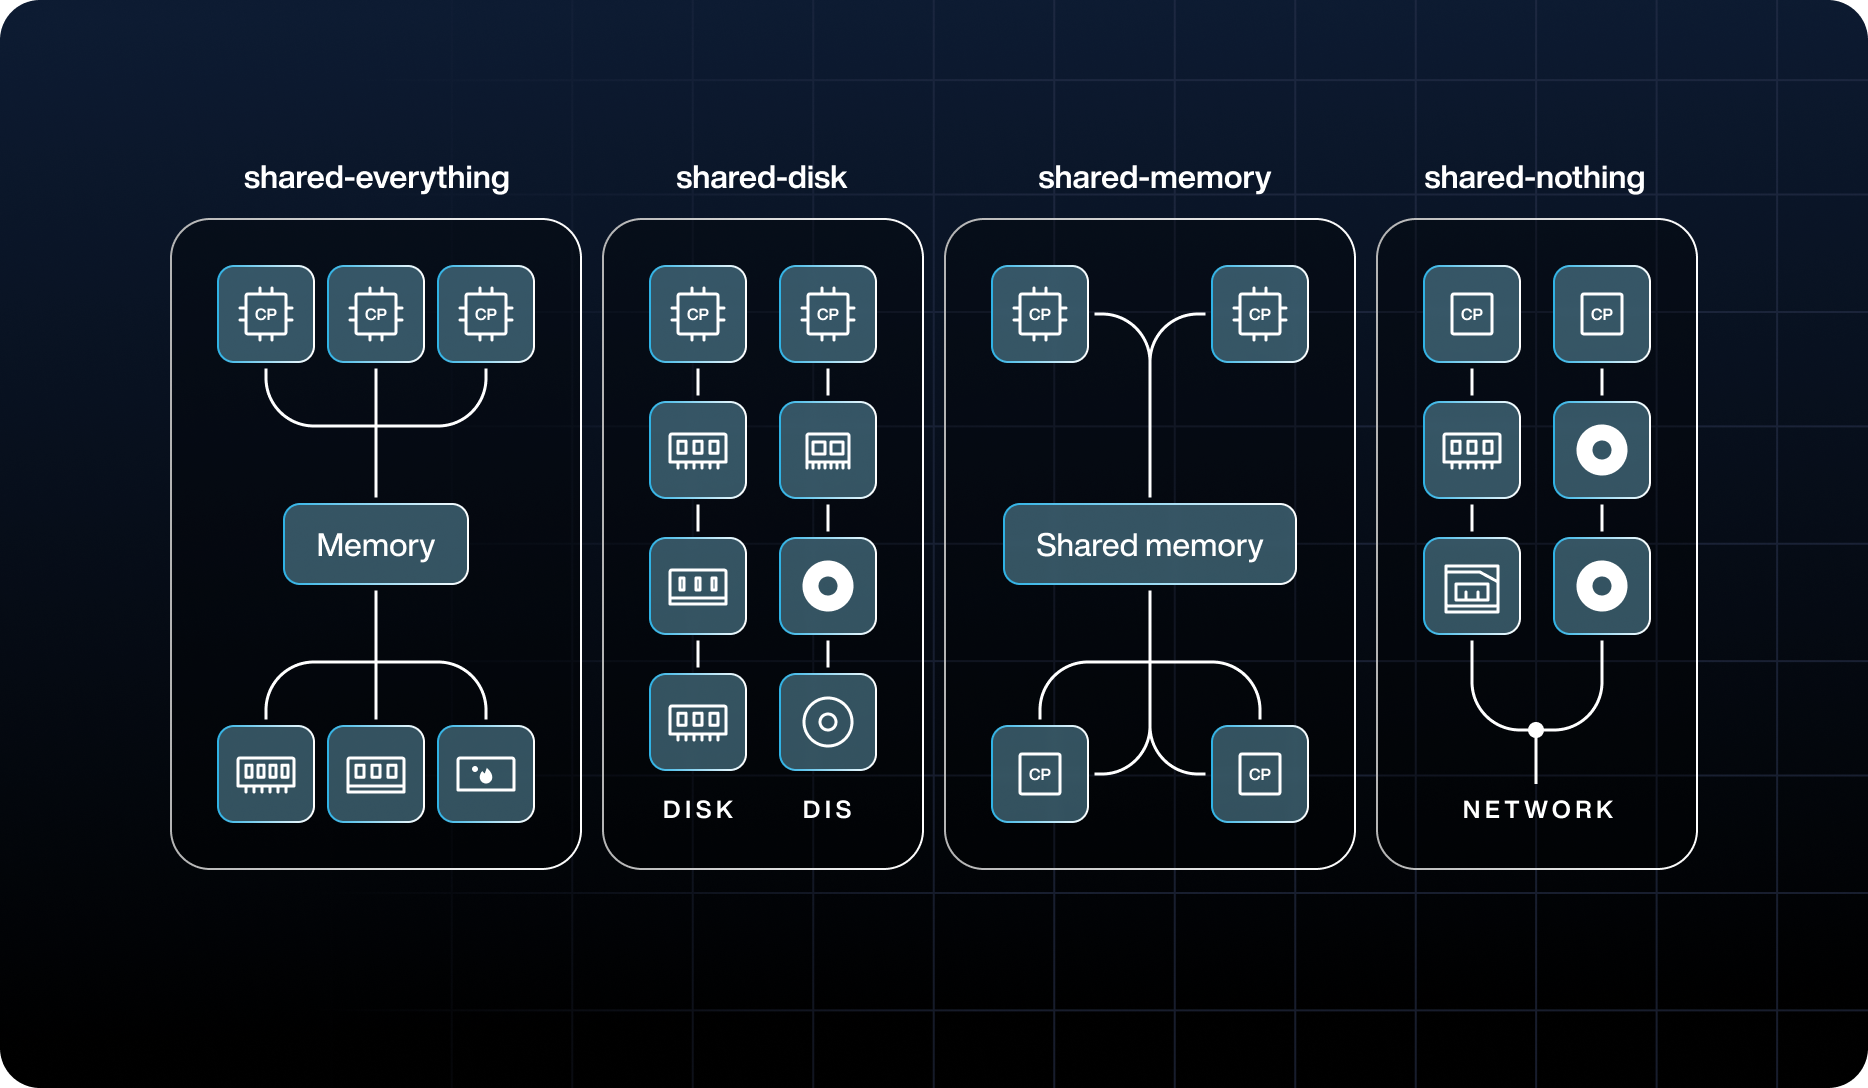The width and height of the screenshot is (1868, 1088).
Task: Click bottom-left CP square in shared-memory
Action: [1040, 774]
